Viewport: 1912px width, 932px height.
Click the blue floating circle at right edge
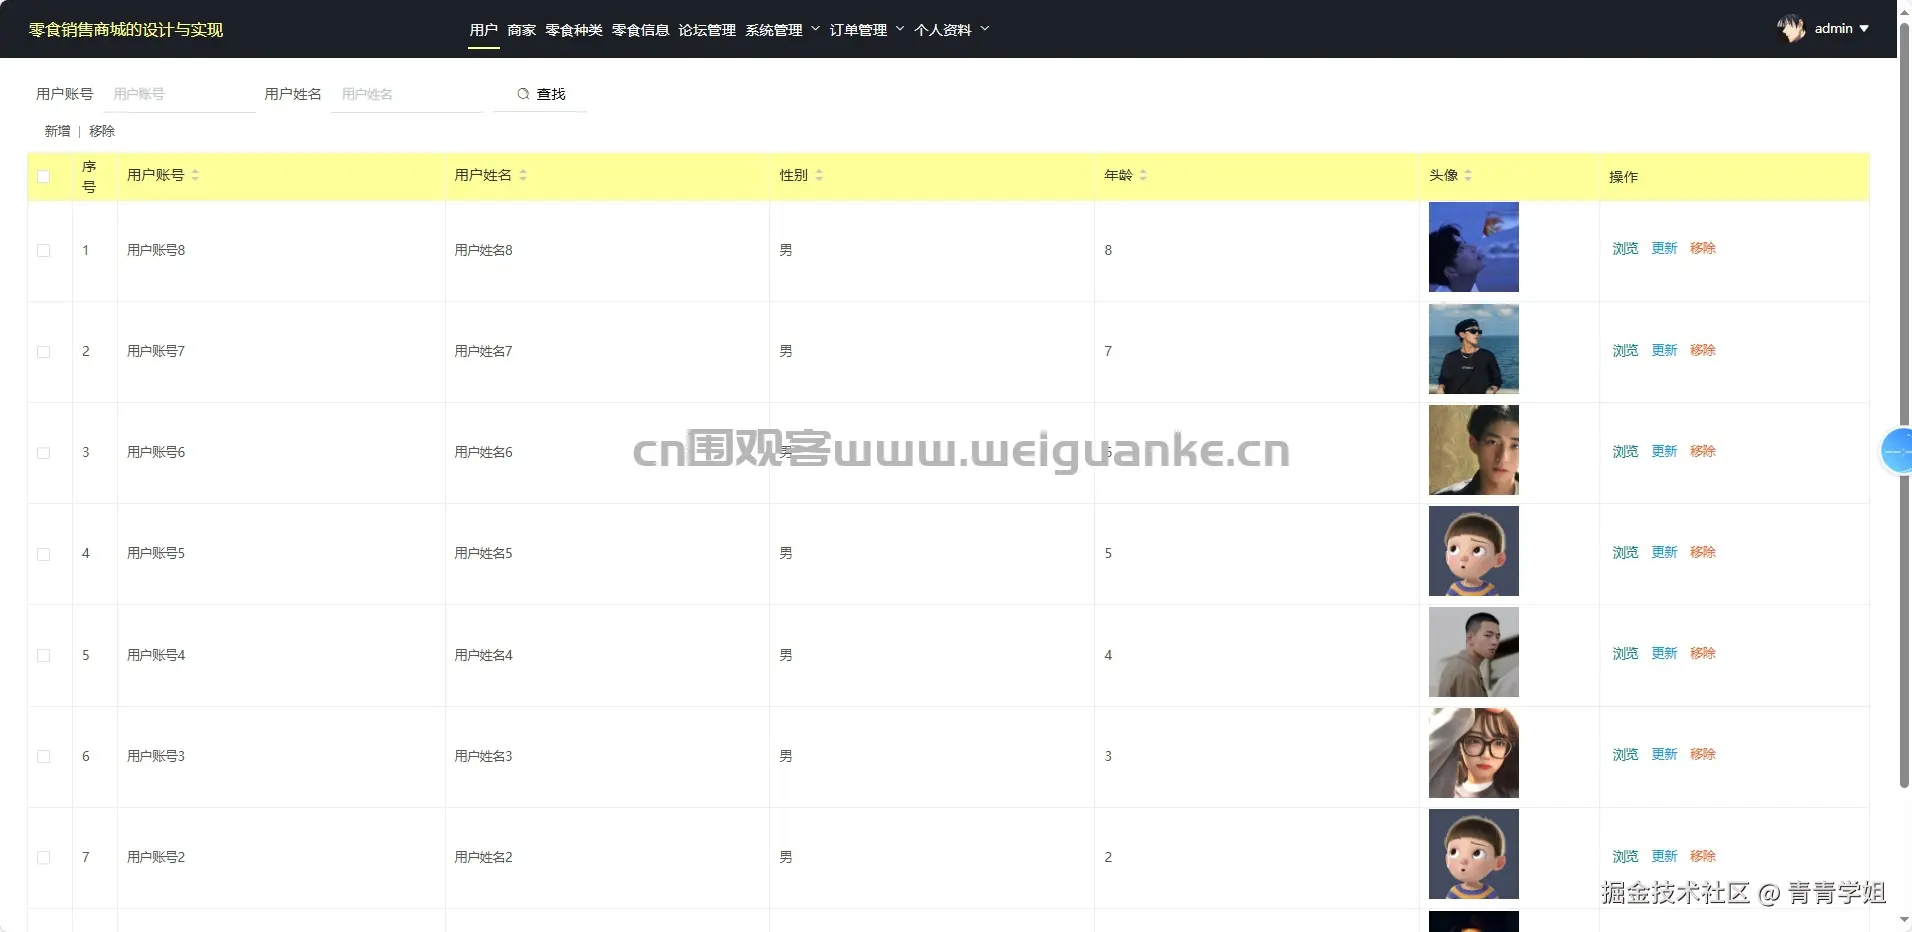click(x=1897, y=451)
